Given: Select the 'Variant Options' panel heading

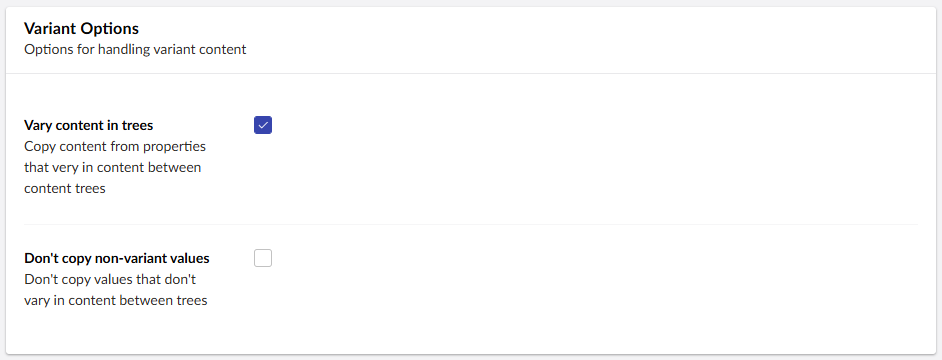Looking at the screenshot, I should point(81,28).
